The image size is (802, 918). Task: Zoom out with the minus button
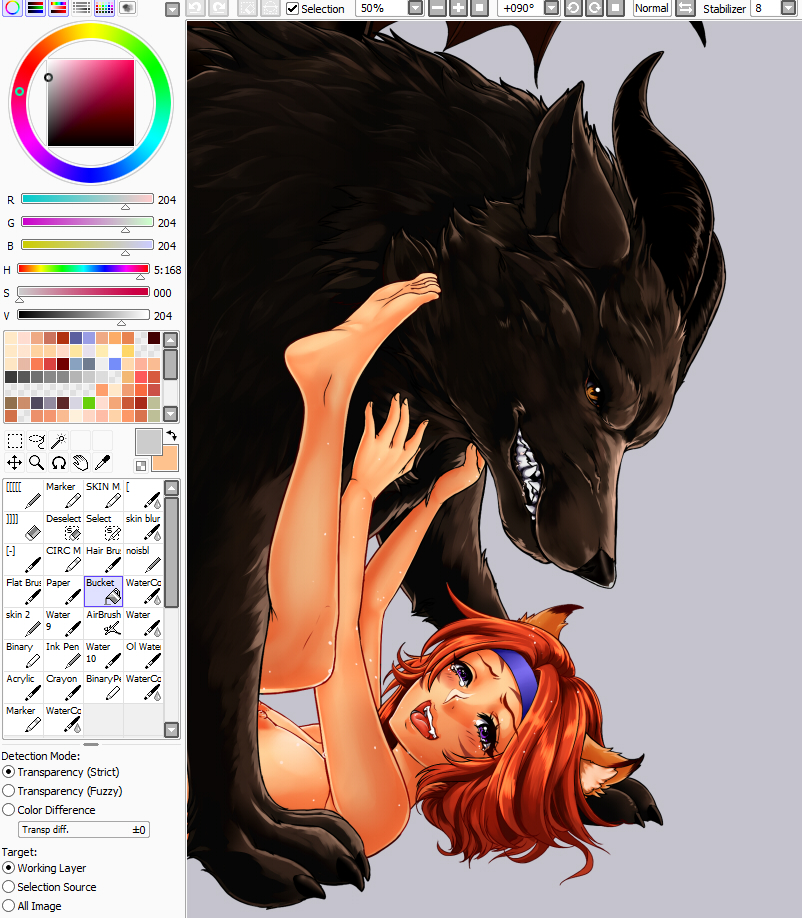tap(437, 8)
